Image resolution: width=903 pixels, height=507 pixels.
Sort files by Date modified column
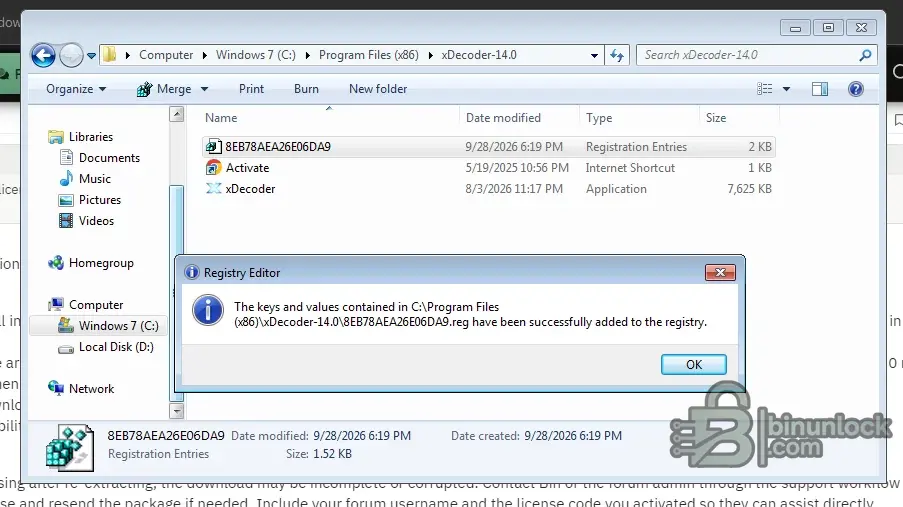(x=503, y=118)
